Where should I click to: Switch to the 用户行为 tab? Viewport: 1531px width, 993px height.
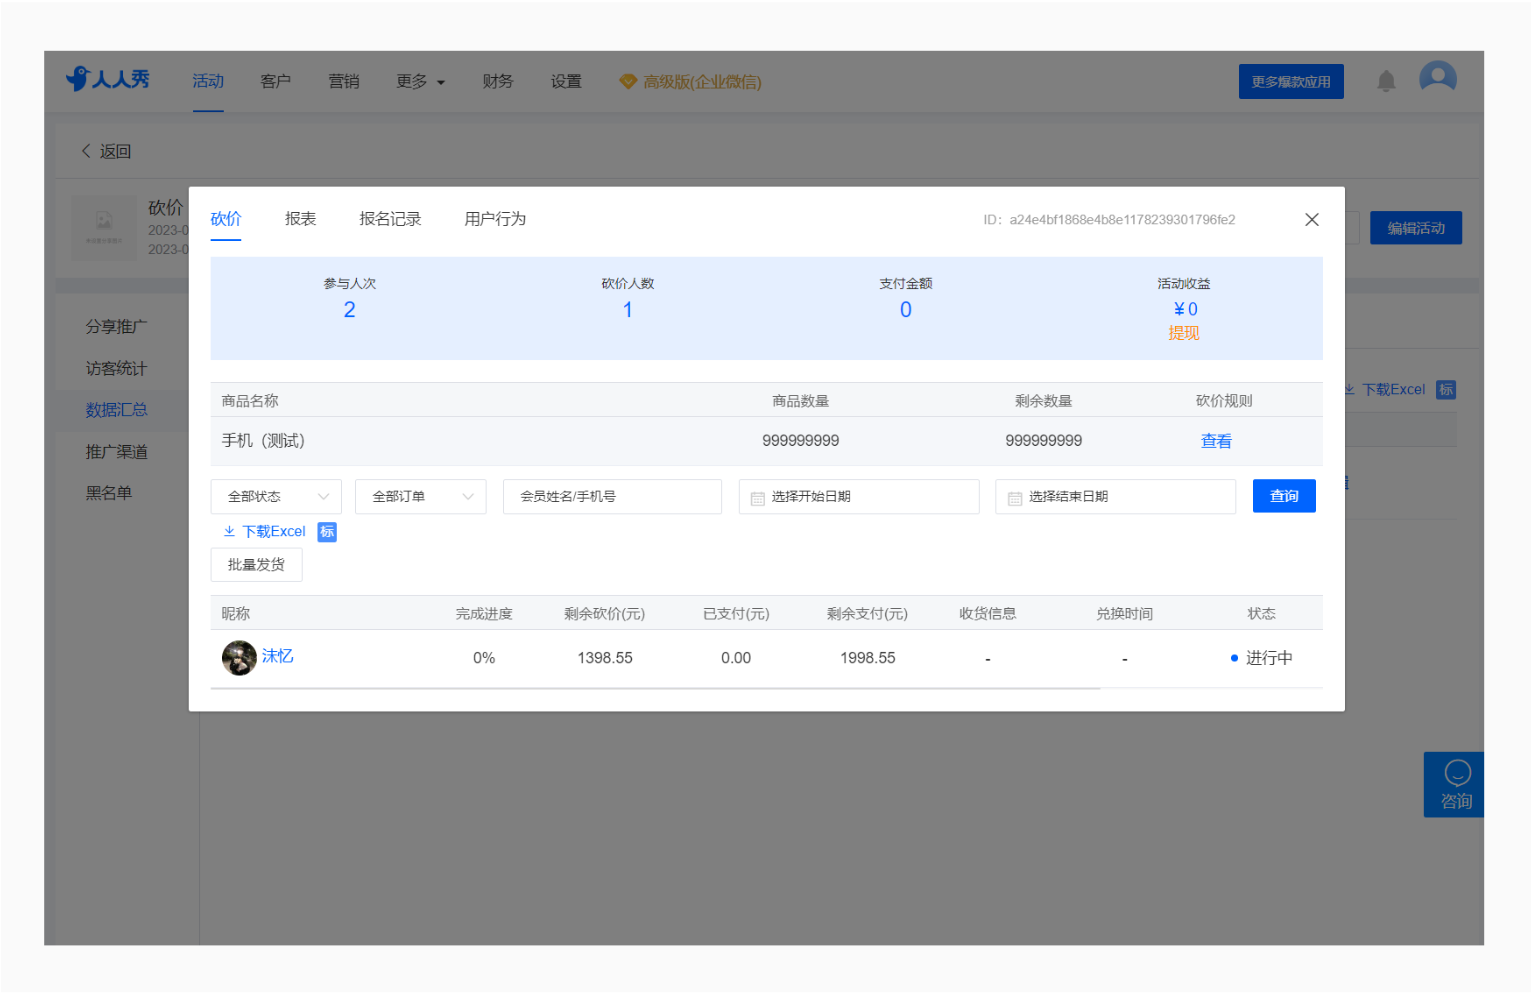point(495,219)
